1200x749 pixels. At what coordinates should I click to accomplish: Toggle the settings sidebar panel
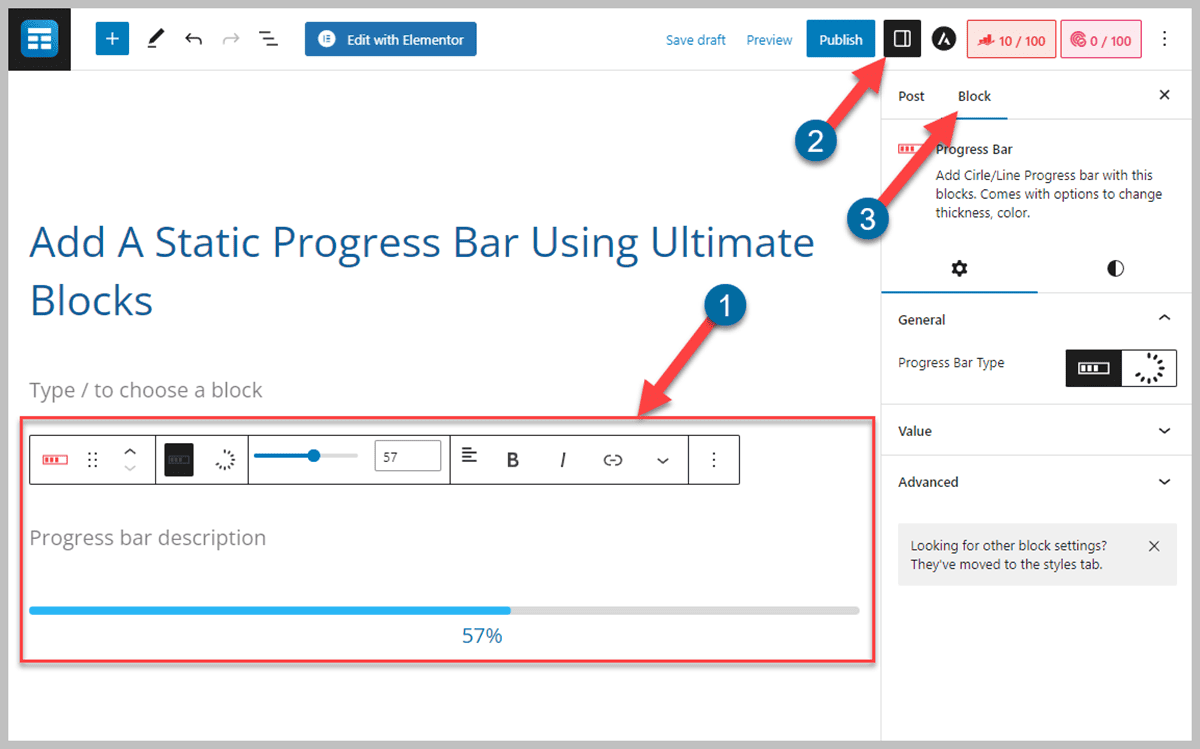tap(901, 38)
